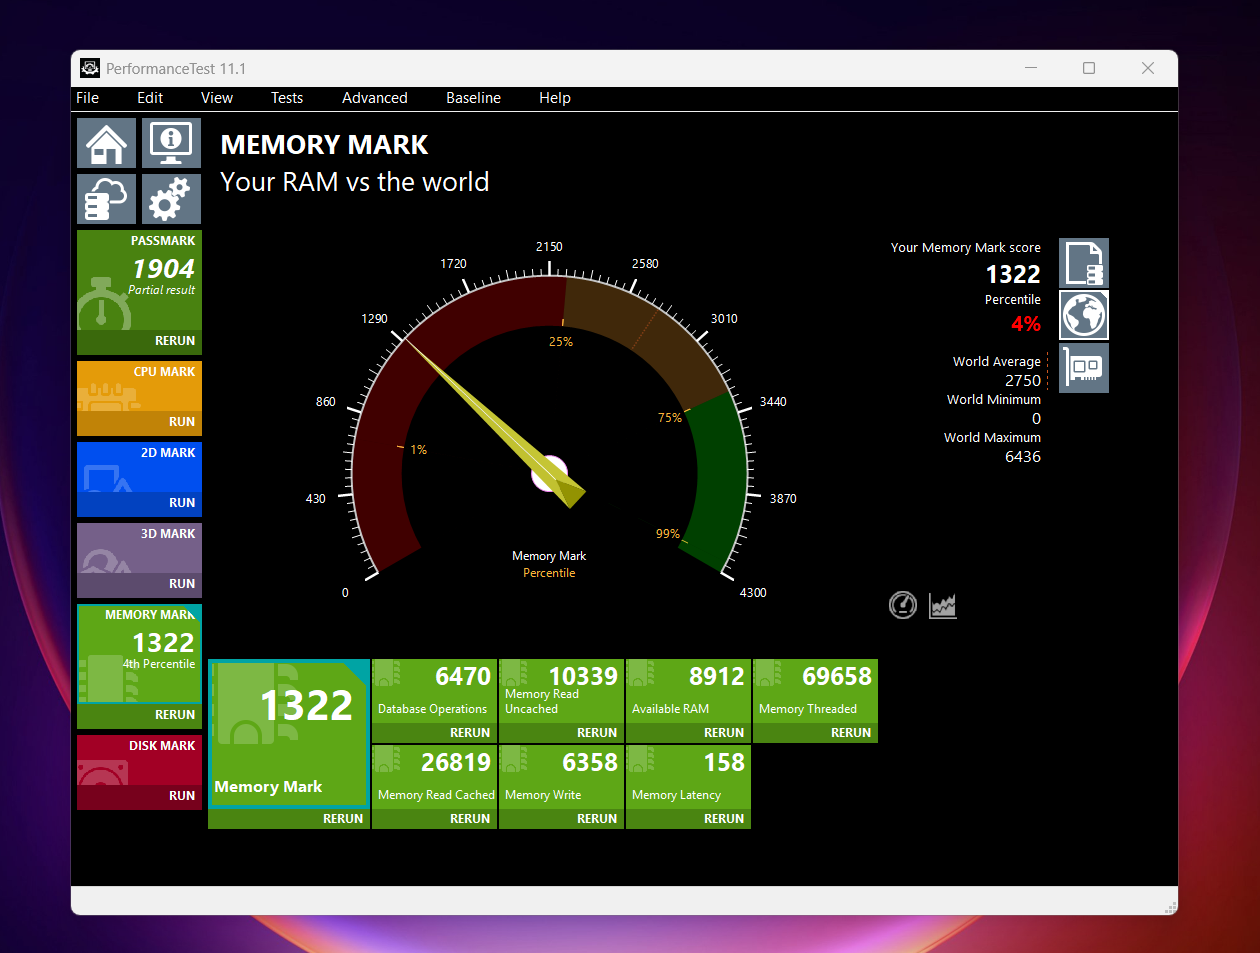
Task: Rerun the Memory Latency test
Action: pyautogui.click(x=723, y=819)
